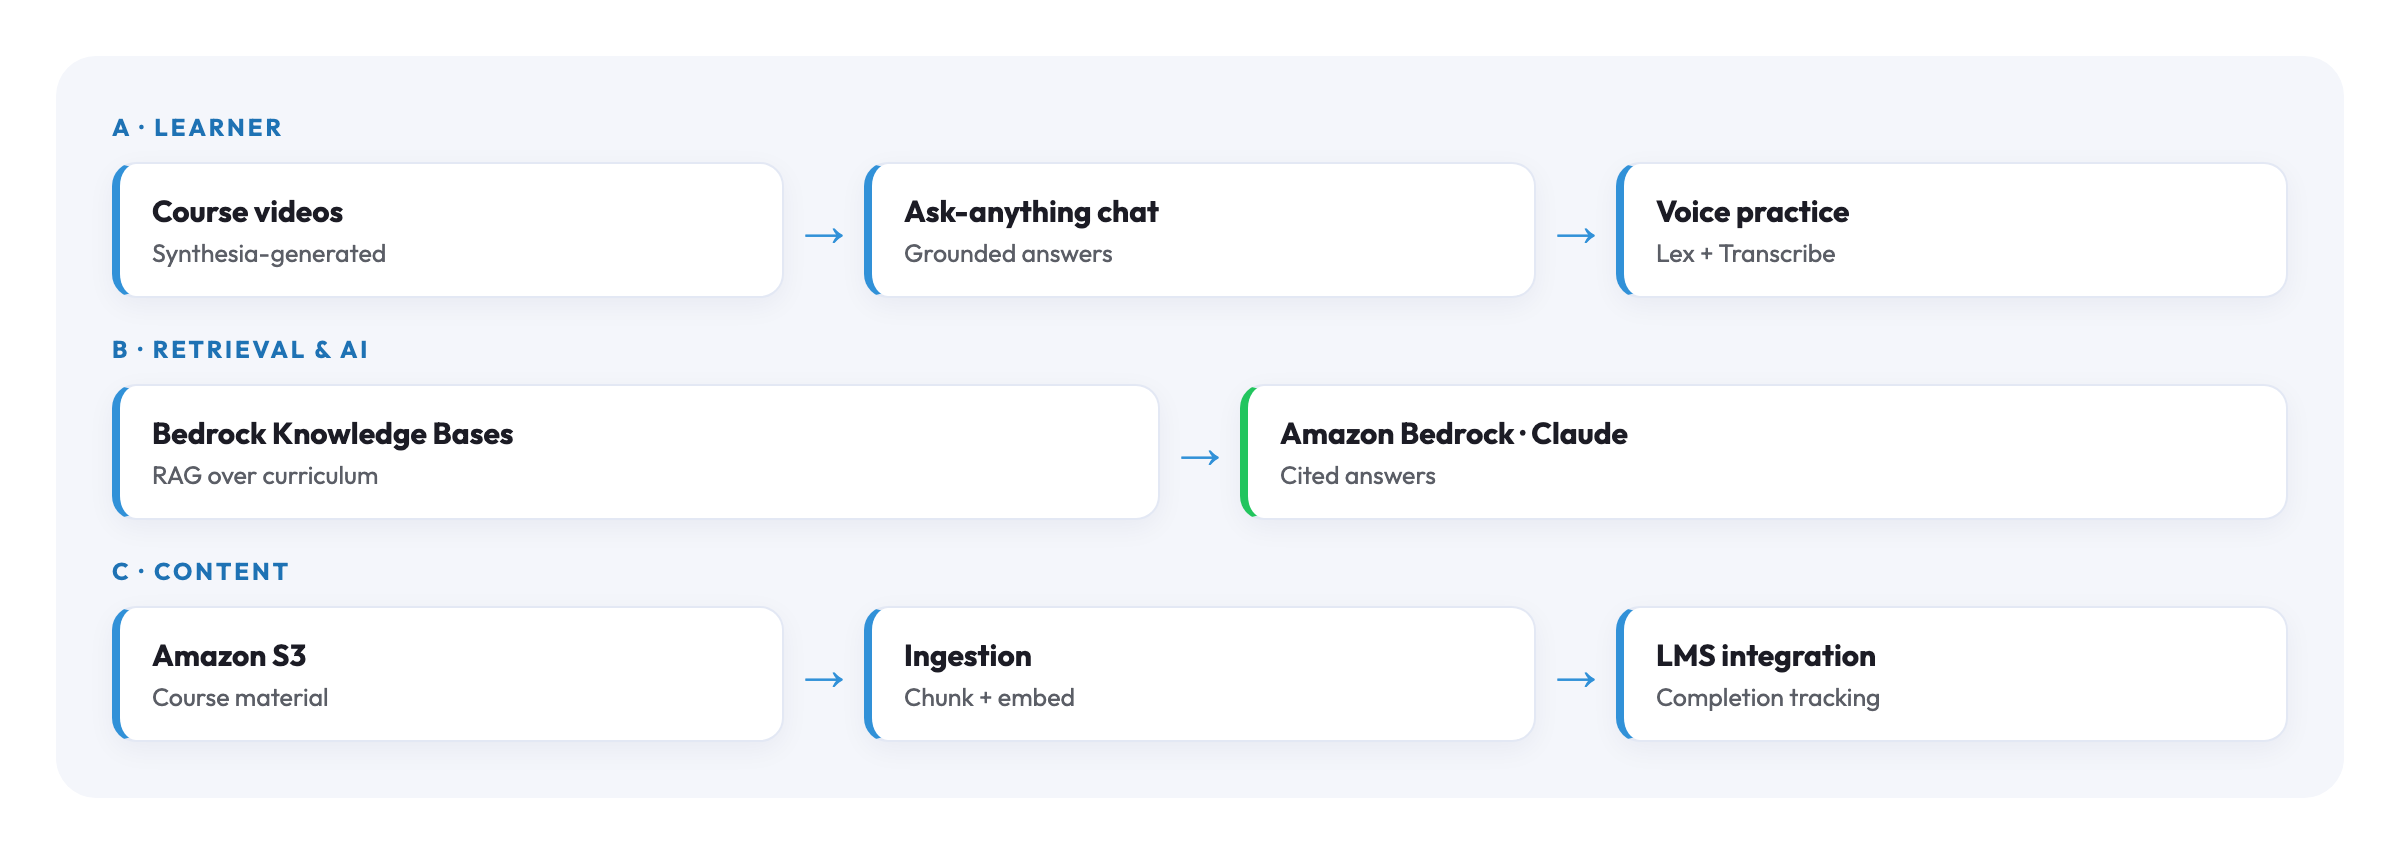Screen dimensions: 2400x854
Task: Click the Synthesia-generated subtitle text
Action: (x=269, y=254)
